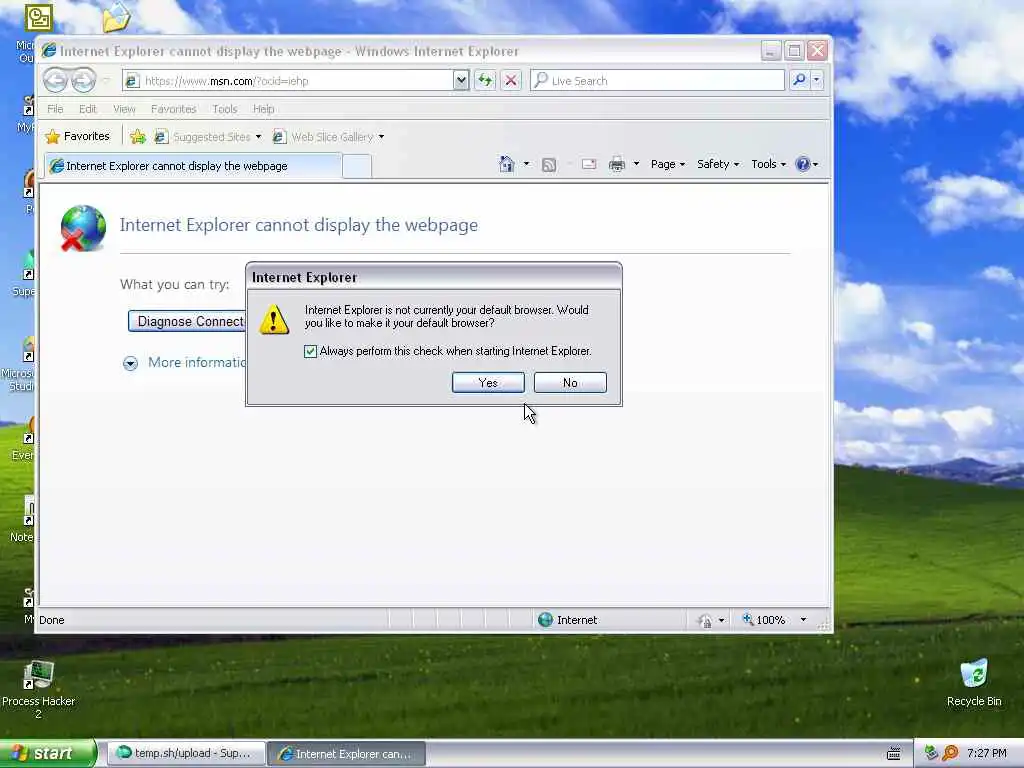Click the 100% zoom level button

[x=763, y=620]
